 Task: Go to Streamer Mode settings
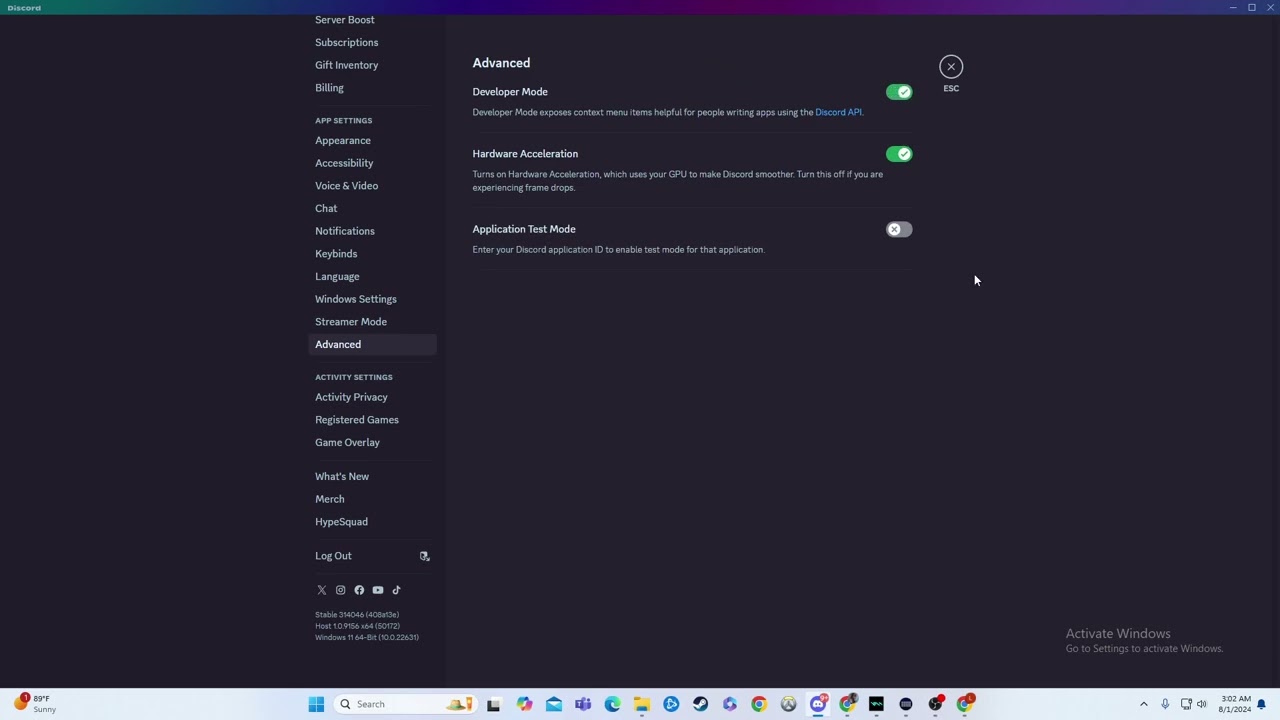(351, 322)
